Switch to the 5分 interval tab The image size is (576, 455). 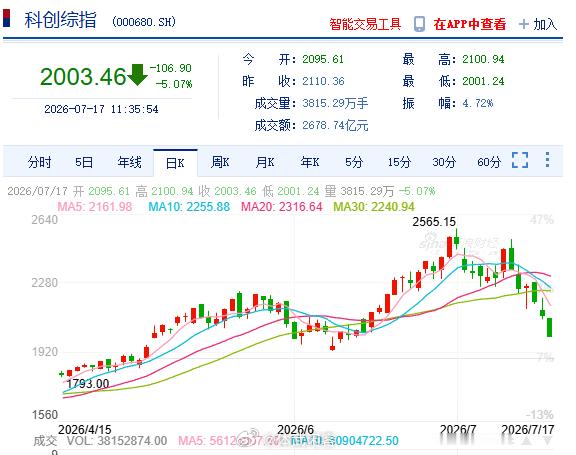pyautogui.click(x=354, y=162)
